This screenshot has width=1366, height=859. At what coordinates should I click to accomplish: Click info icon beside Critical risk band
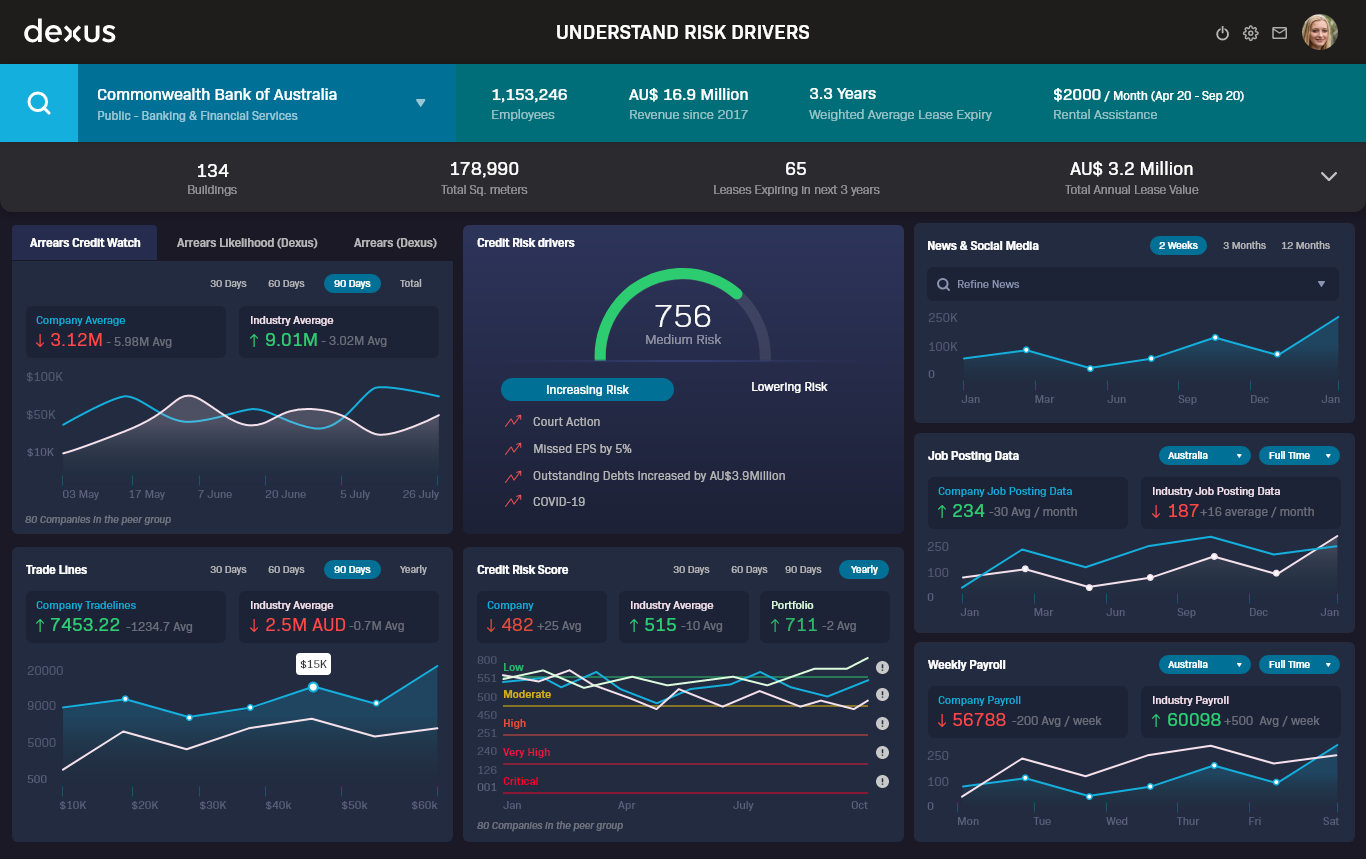click(x=882, y=781)
